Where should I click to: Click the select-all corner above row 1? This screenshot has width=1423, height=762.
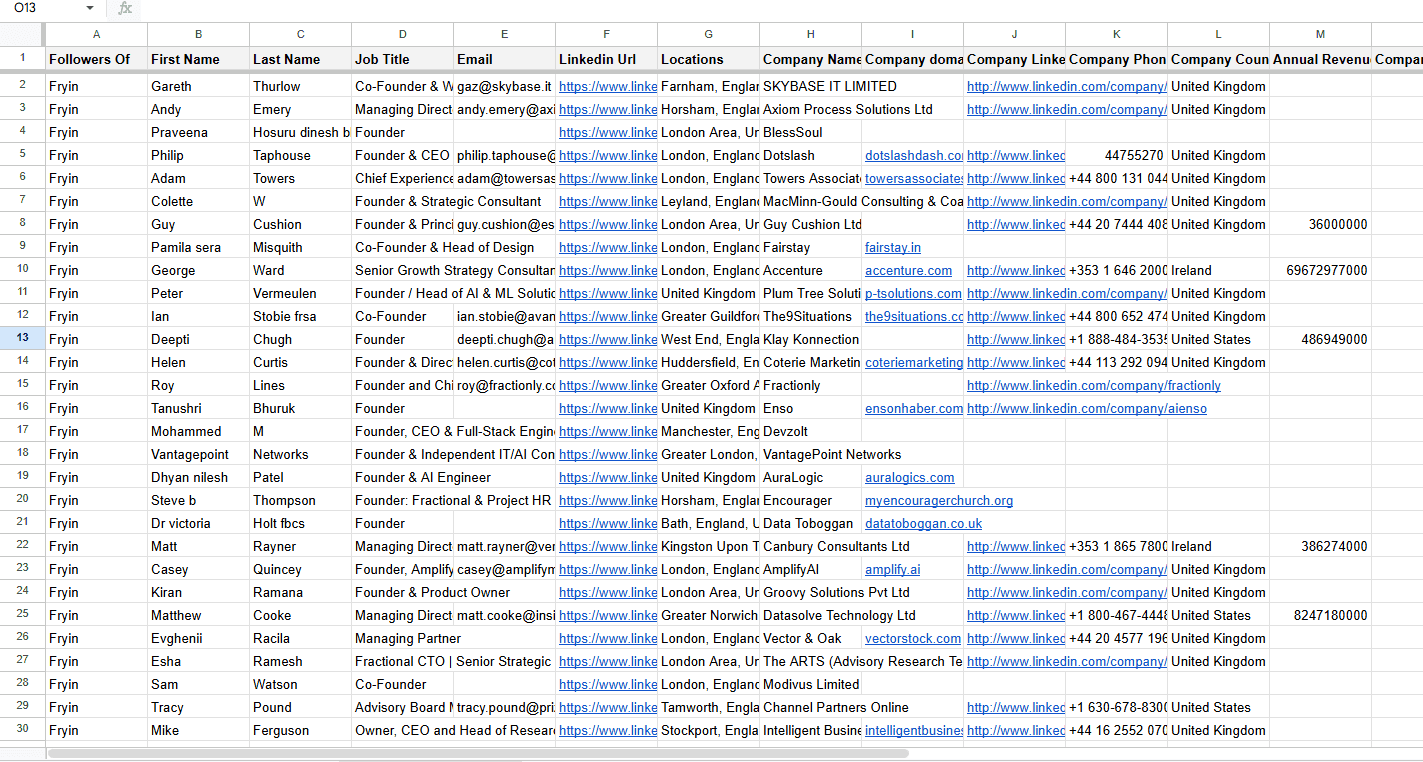[23, 34]
